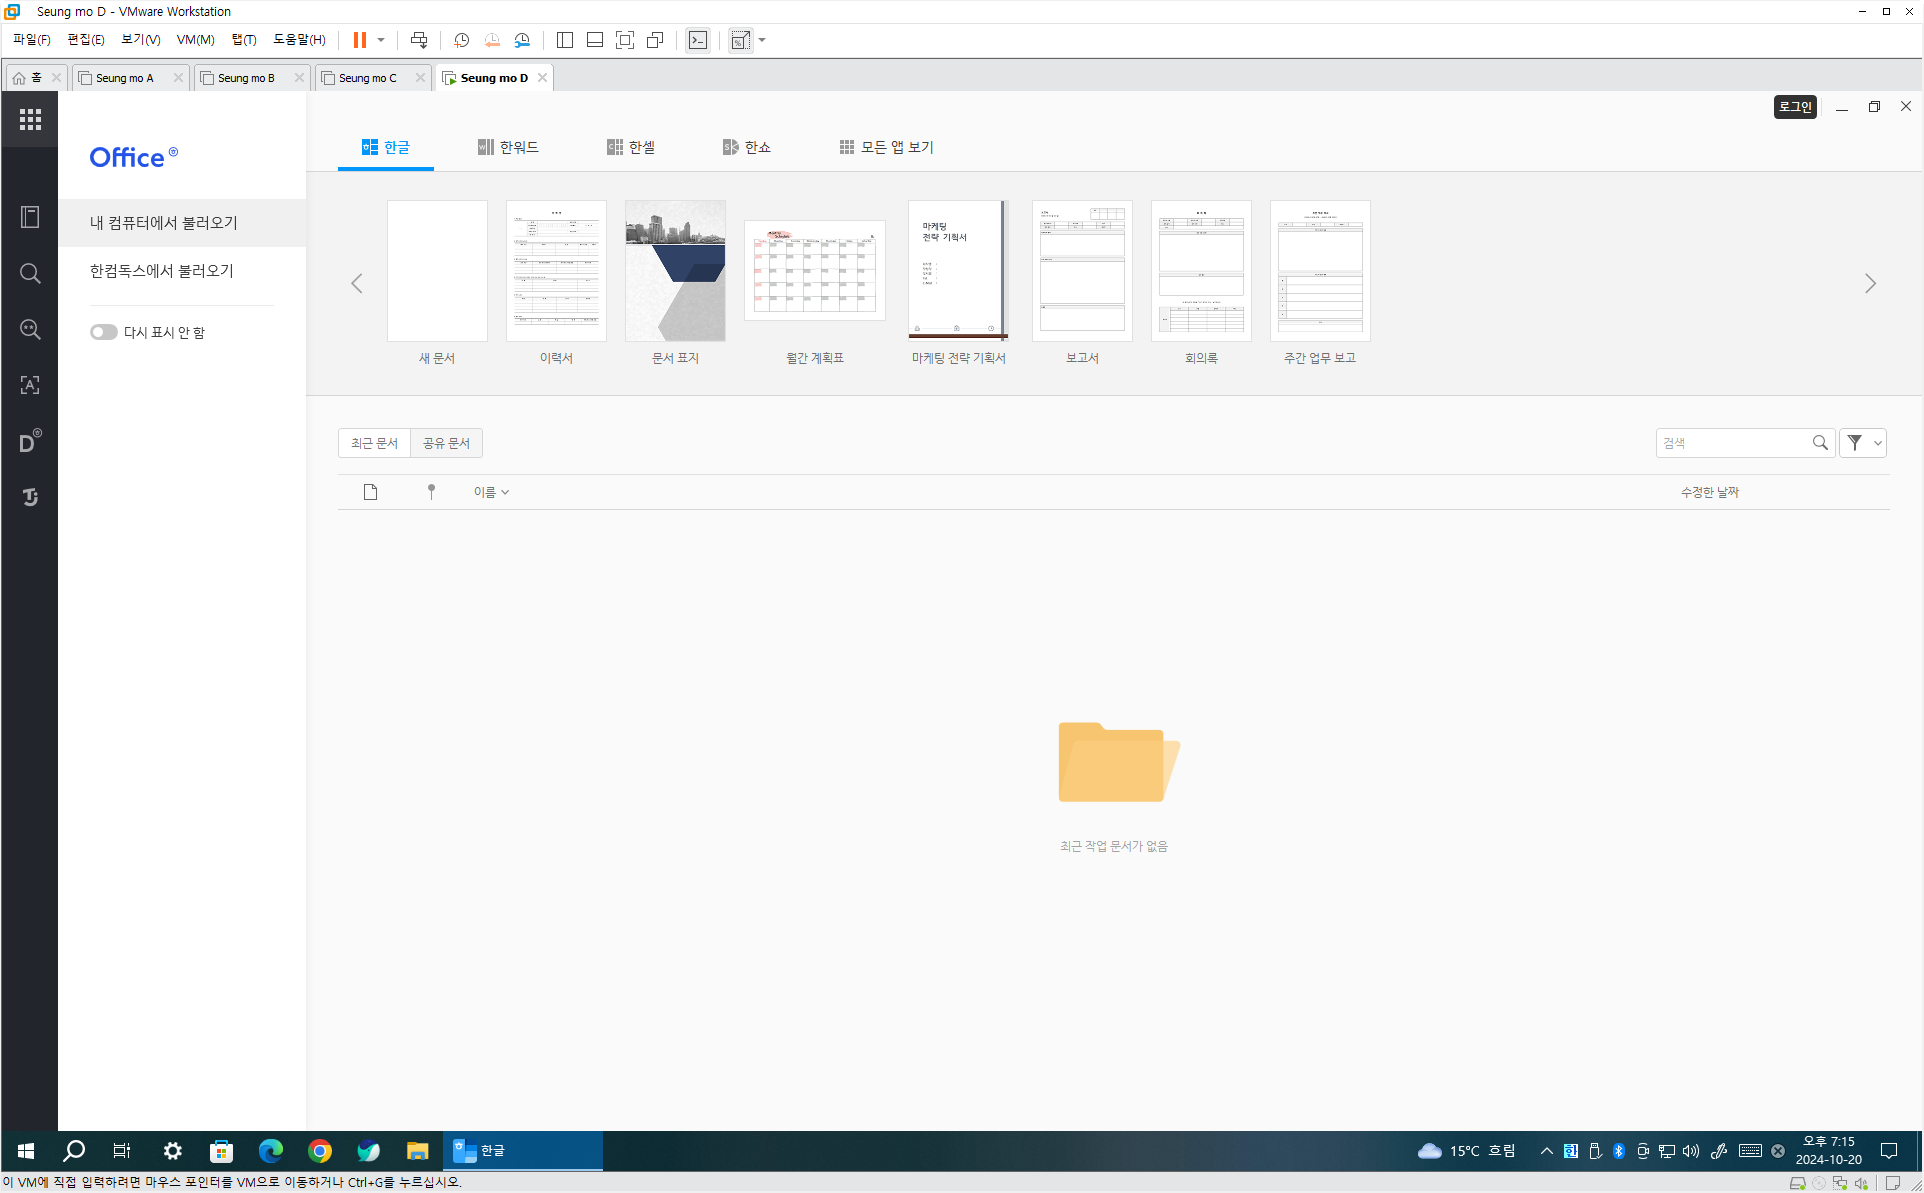Click the pin column icon in file list

point(431,492)
